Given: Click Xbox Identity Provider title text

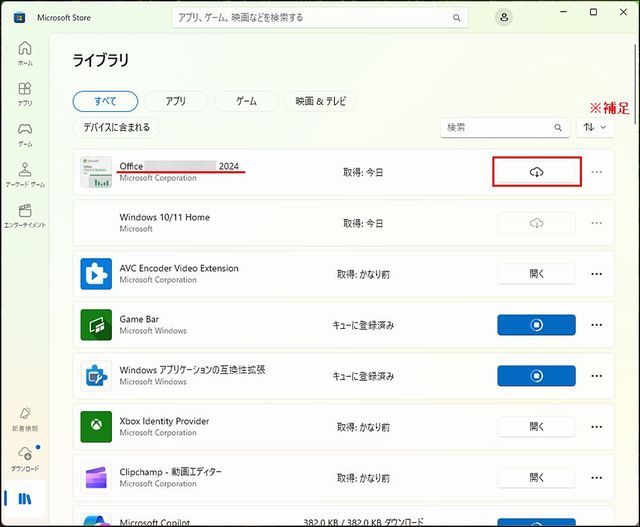Looking at the screenshot, I should coord(164,421).
